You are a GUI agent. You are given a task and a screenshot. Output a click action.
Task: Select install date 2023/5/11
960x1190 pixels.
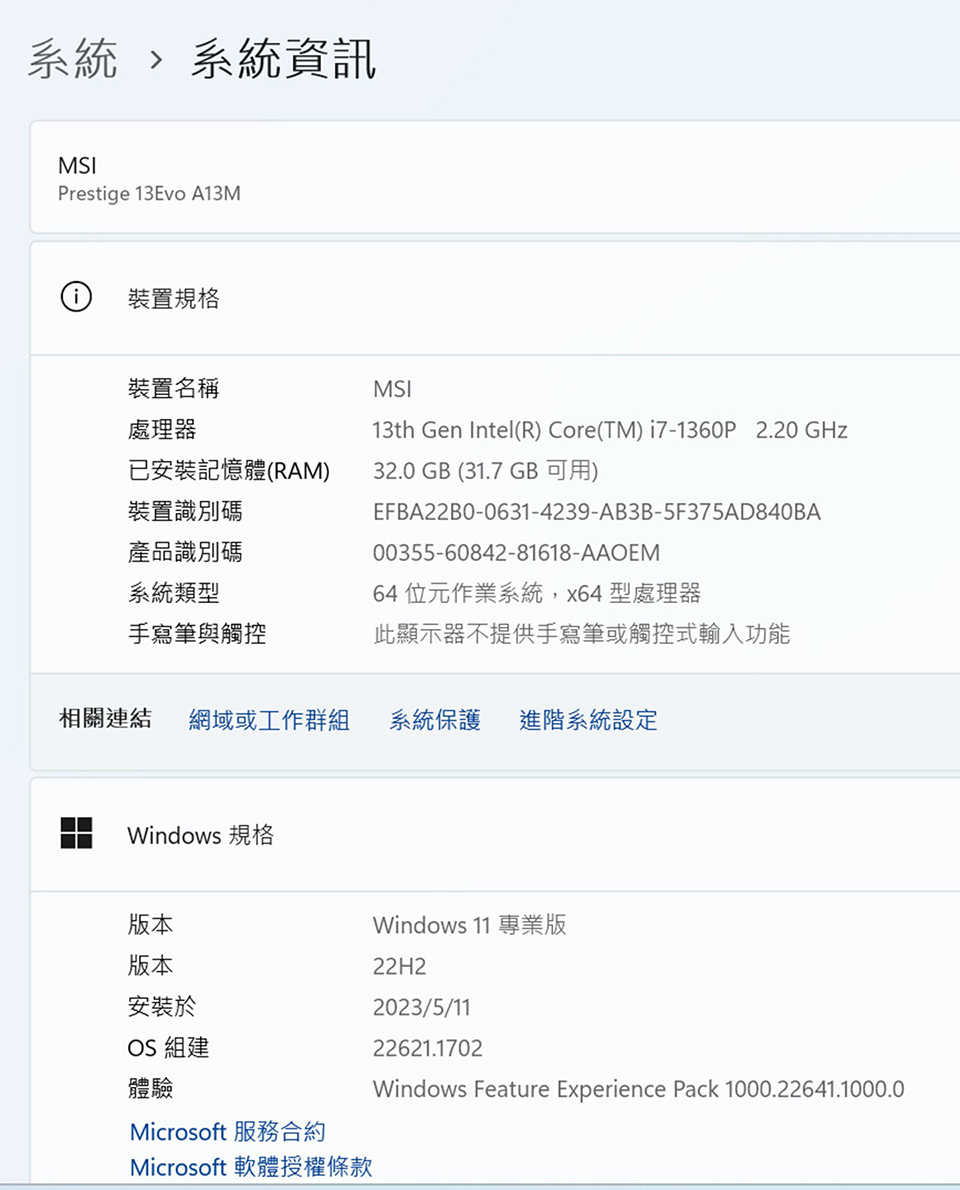coord(422,1007)
